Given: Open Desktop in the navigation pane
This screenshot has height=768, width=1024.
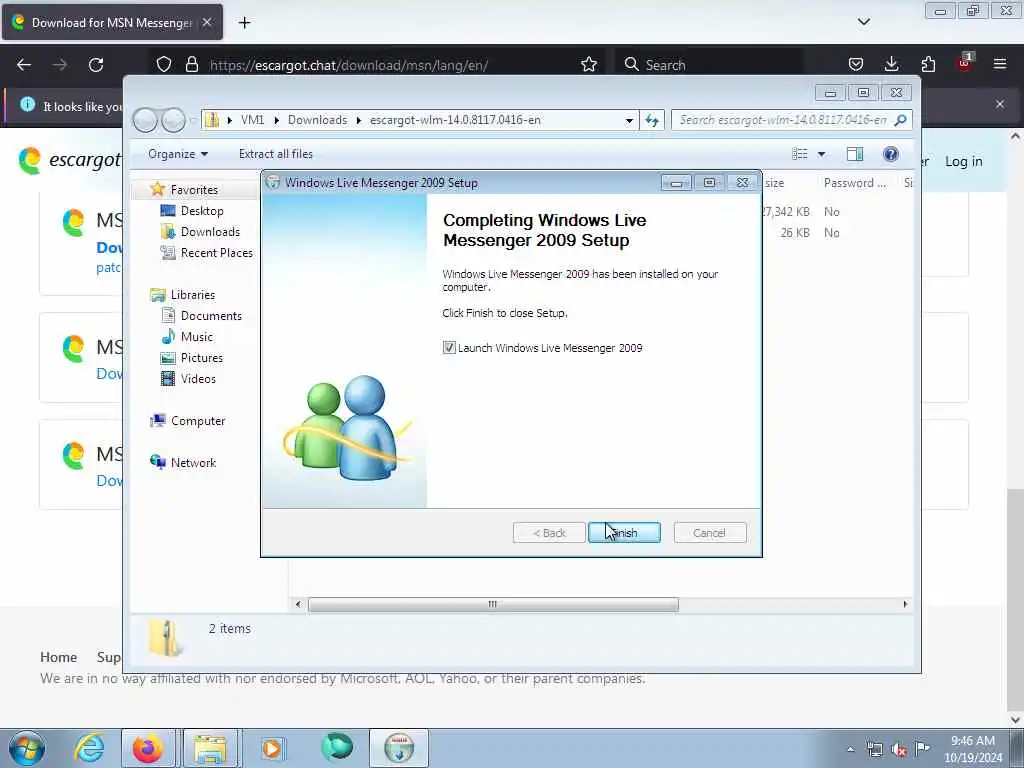Looking at the screenshot, I should pos(202,211).
